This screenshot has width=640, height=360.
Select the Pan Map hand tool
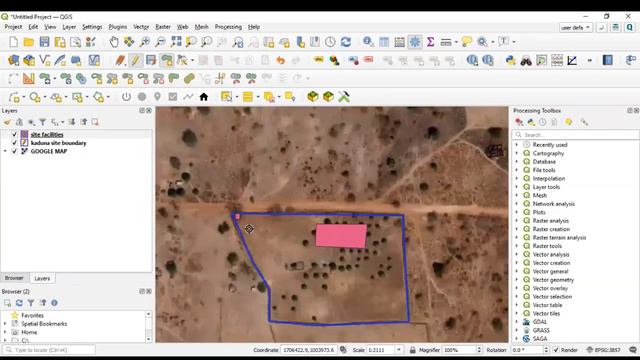pos(114,42)
